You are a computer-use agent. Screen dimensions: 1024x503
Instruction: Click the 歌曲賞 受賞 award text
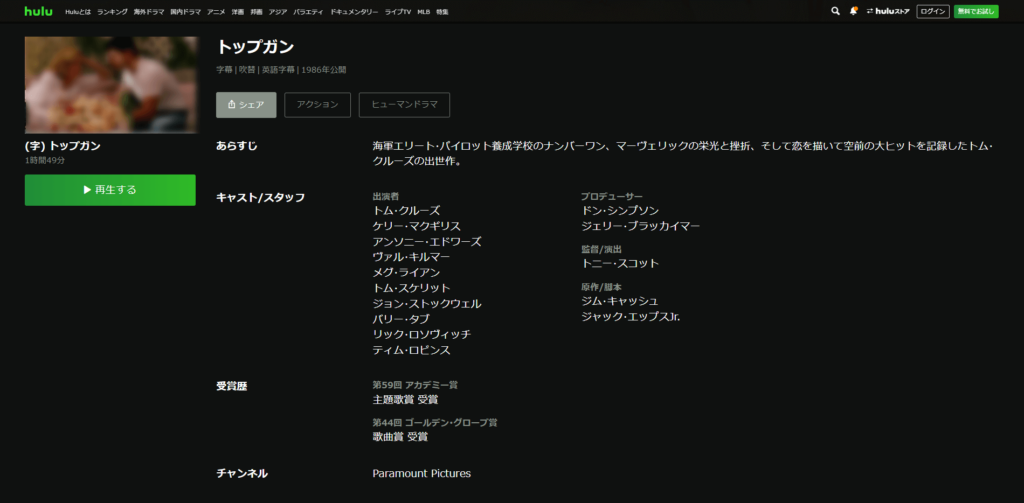400,437
